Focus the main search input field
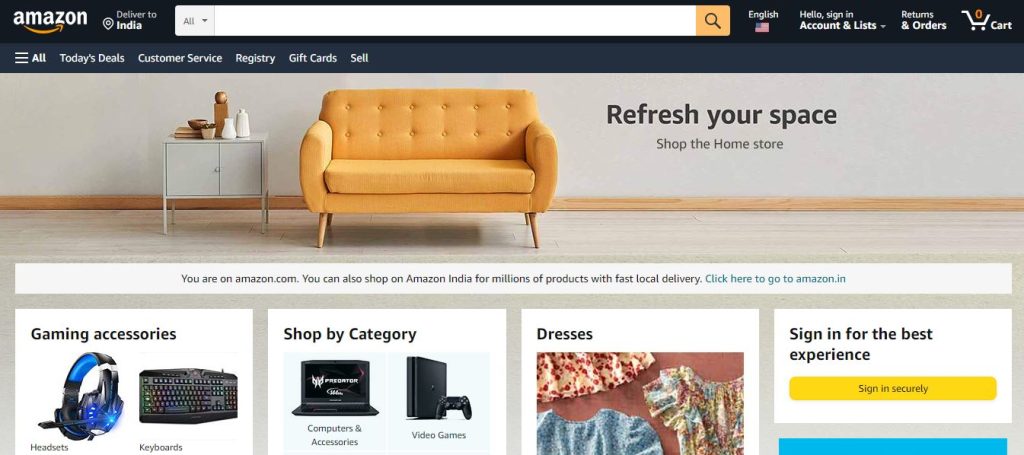 pyautogui.click(x=455, y=21)
